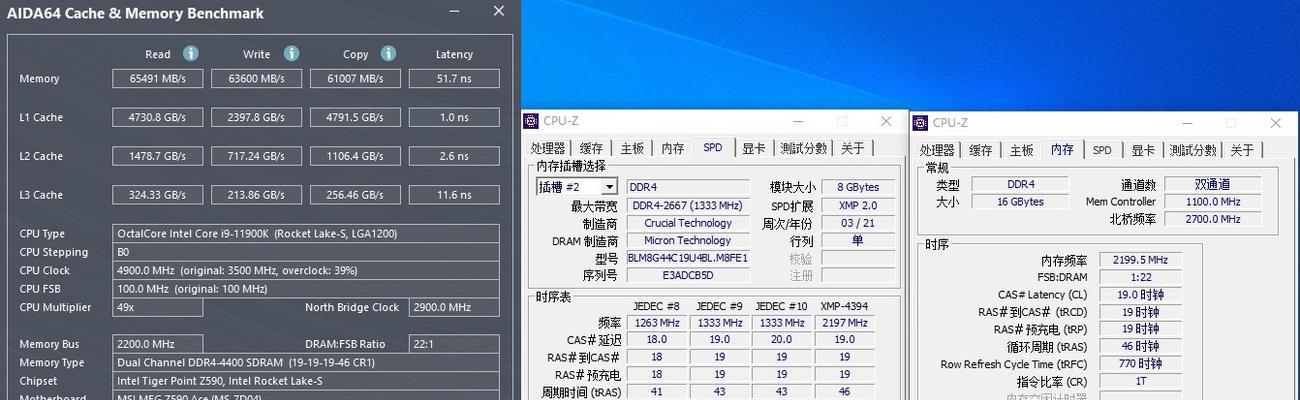The height and width of the screenshot is (400, 1300).
Task: Click the active SPD tab in left CPU-Z window
Action: (x=712, y=147)
